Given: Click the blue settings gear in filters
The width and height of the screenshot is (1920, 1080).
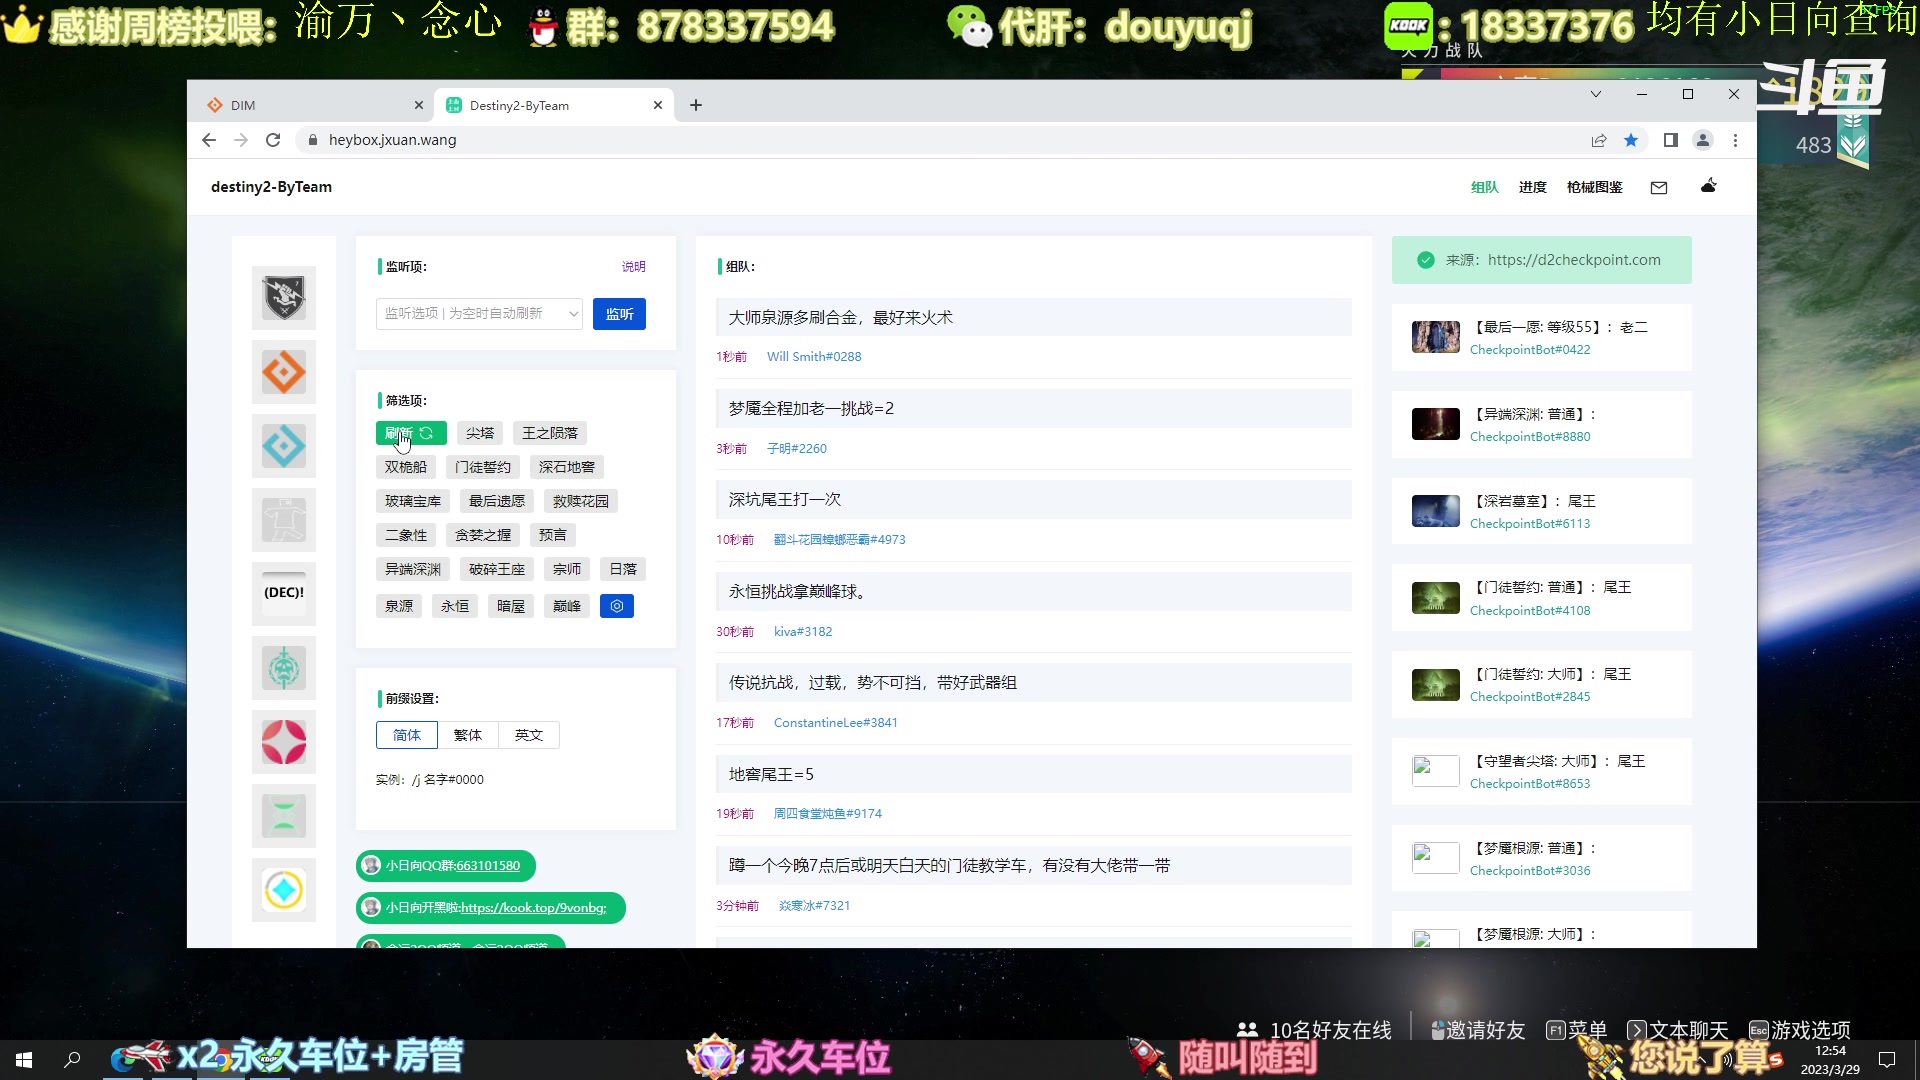Looking at the screenshot, I should (617, 606).
